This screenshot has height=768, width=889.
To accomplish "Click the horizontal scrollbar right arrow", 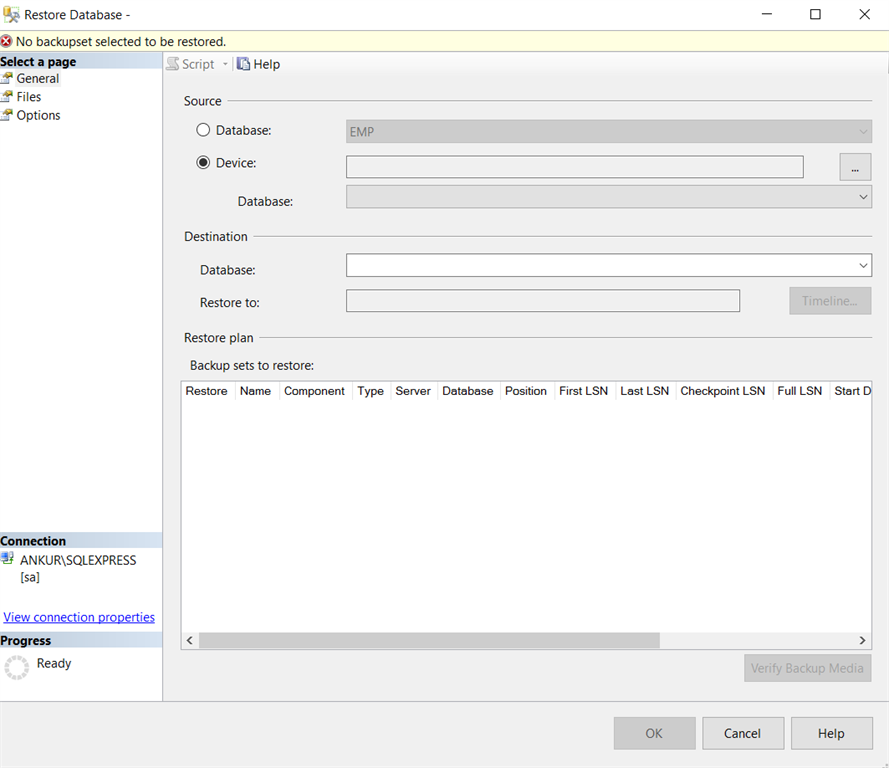I will (861, 640).
